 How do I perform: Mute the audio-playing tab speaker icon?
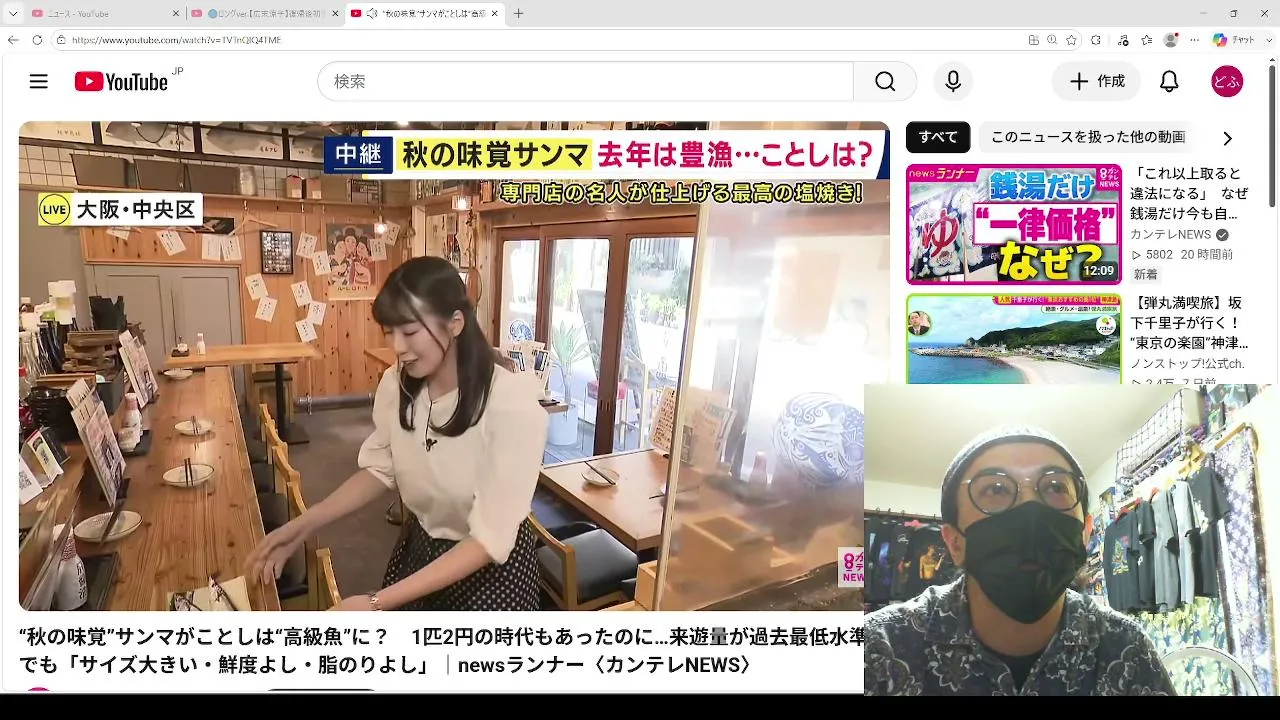pos(372,14)
